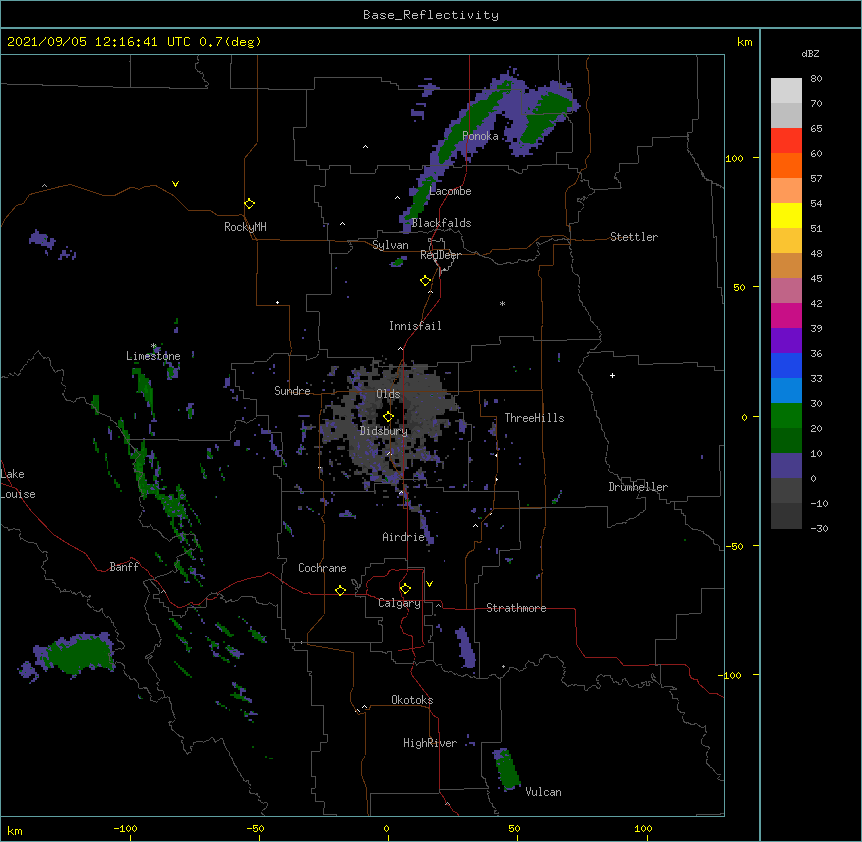Click the purple radar echo southeast of Calgary
This screenshot has height=842, width=862.
(466, 646)
